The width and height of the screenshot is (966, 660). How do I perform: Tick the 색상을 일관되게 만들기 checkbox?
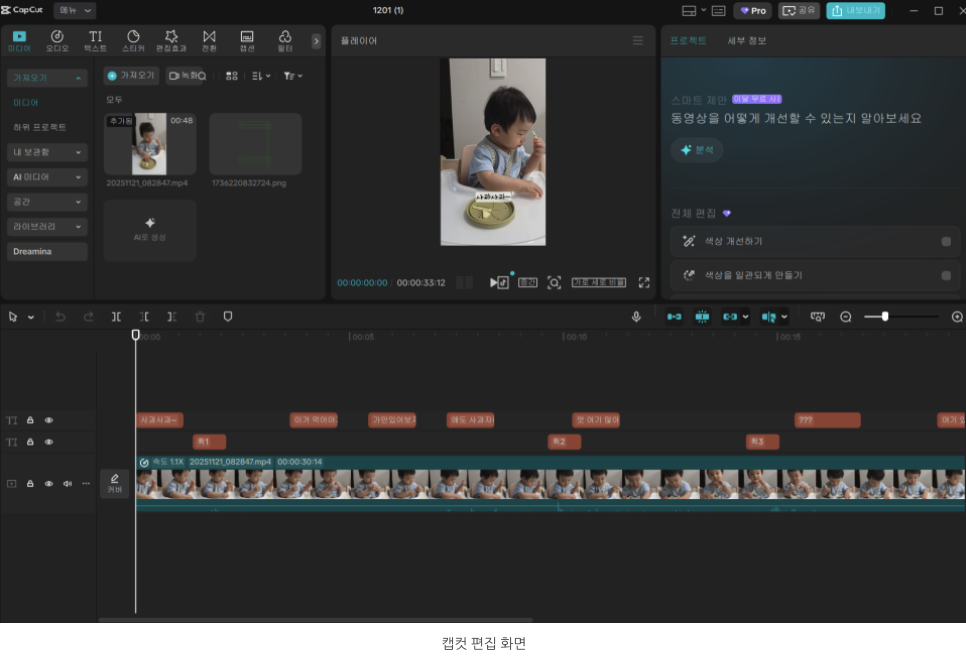[945, 275]
